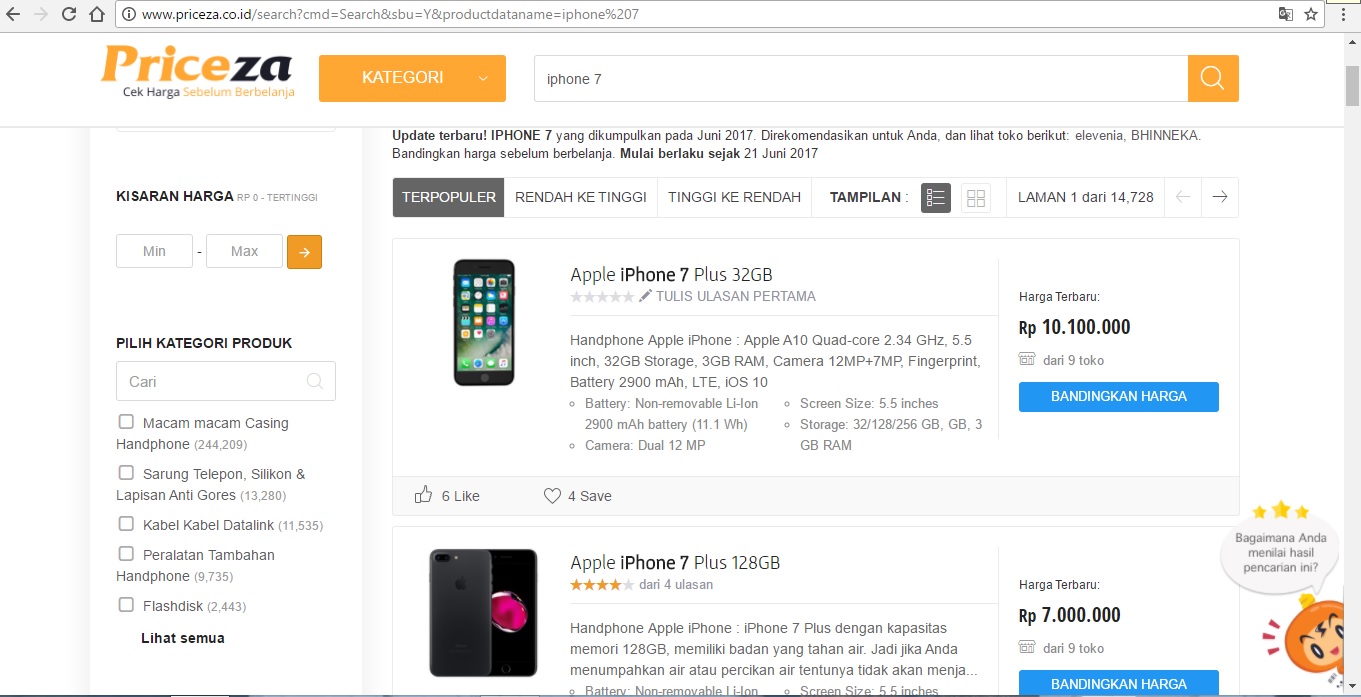The height and width of the screenshot is (697, 1361).
Task: Open the KATEGORI dropdown
Action: click(x=412, y=78)
